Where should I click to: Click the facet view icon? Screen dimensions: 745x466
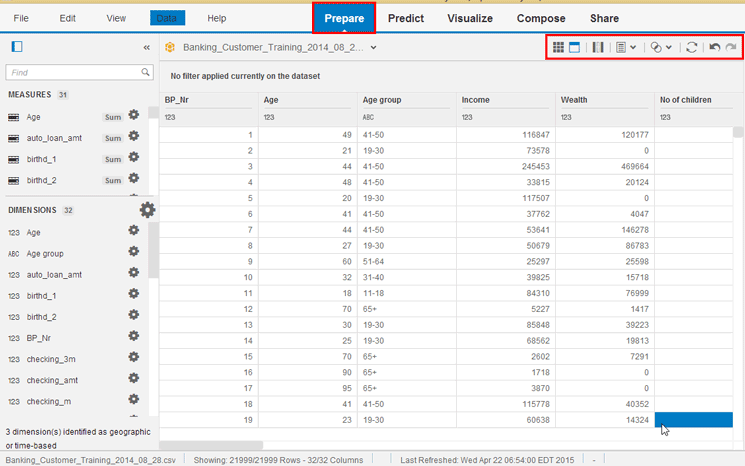coord(575,47)
